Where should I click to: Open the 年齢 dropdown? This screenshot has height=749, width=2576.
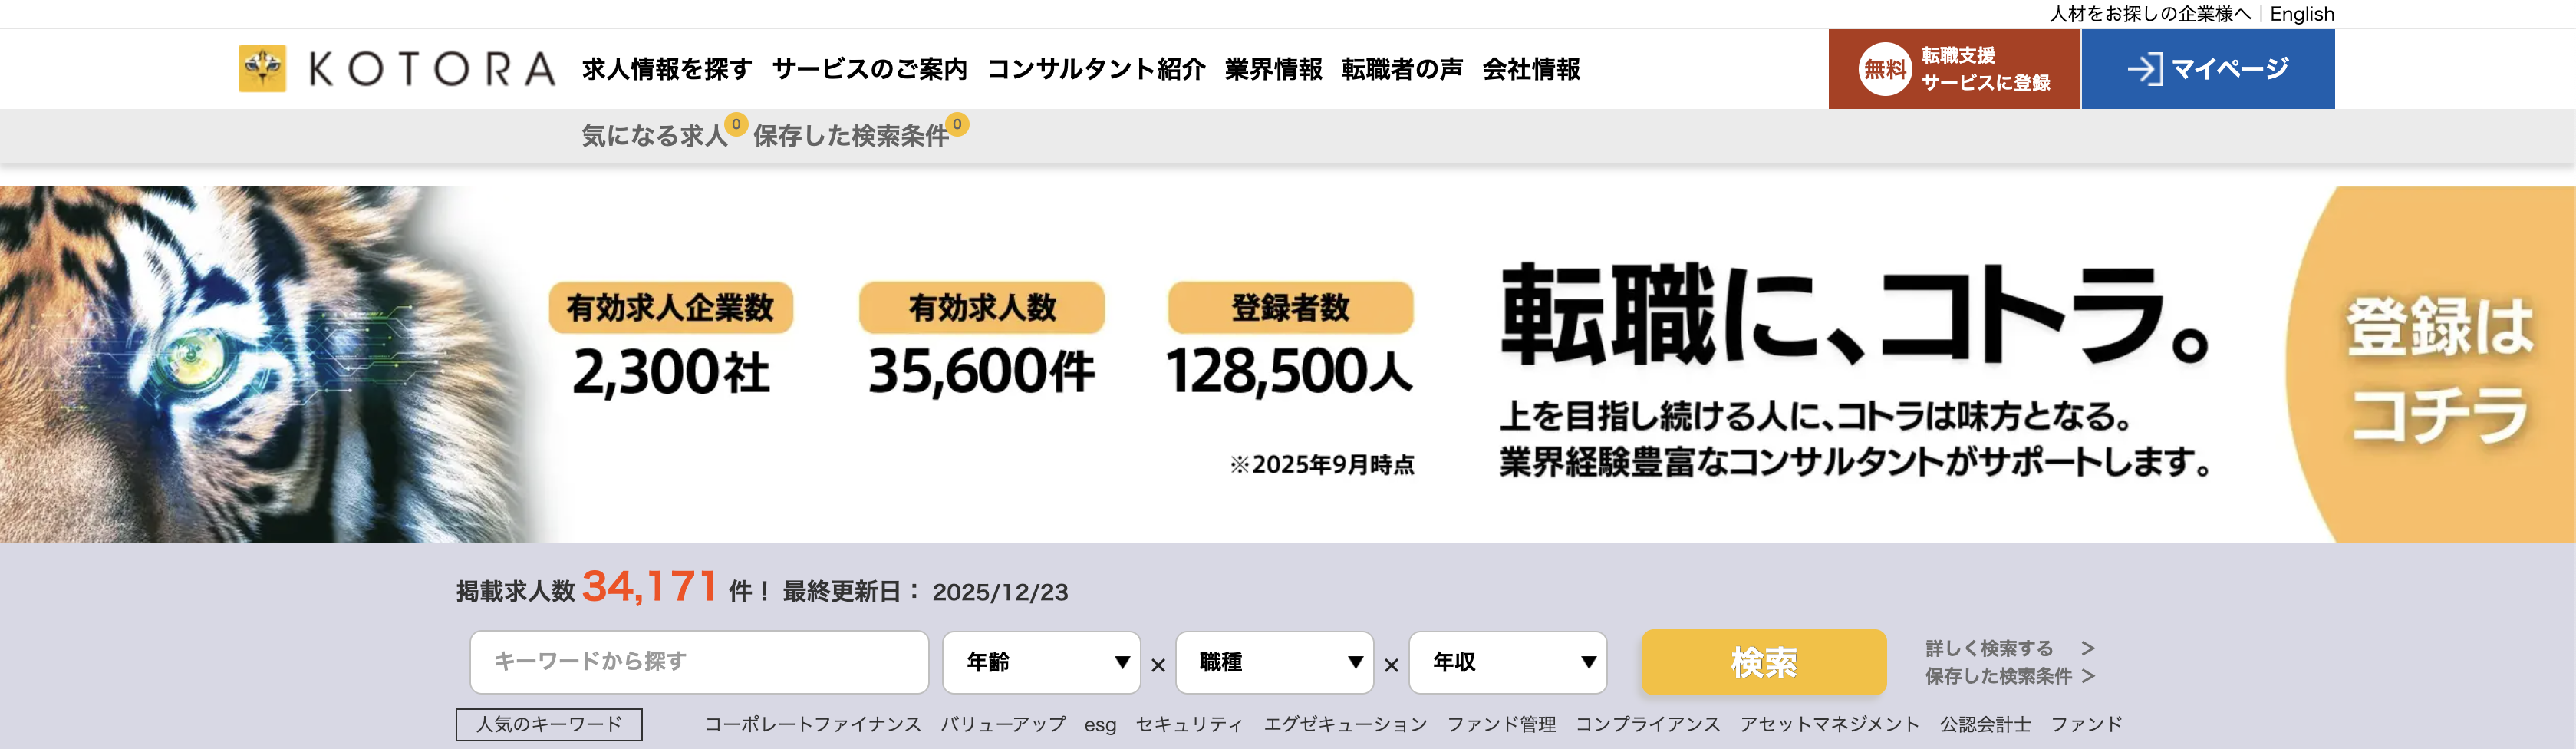(x=1040, y=662)
